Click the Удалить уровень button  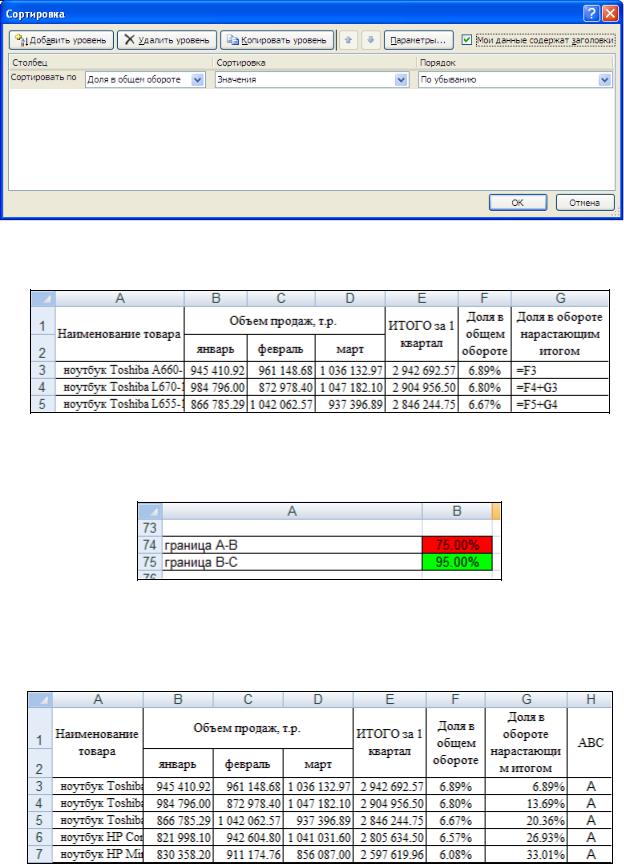(167, 40)
